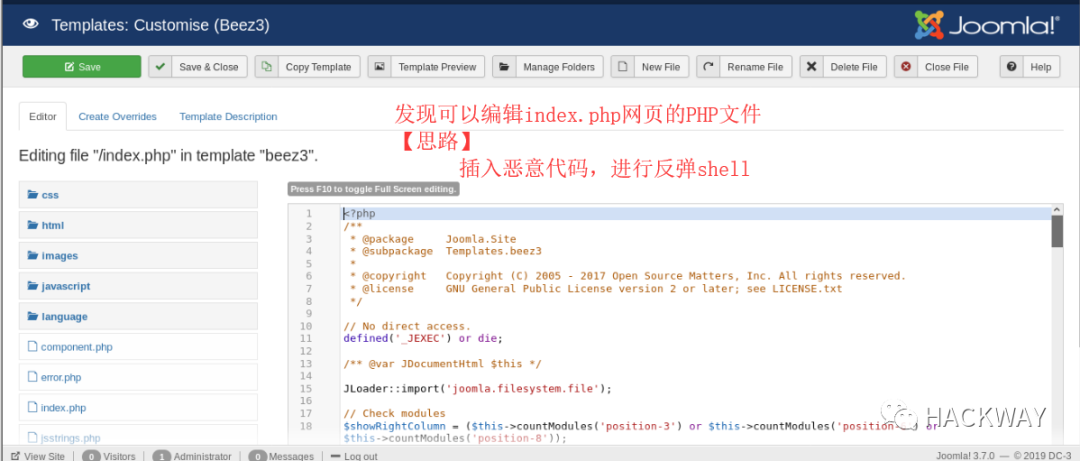Viewport: 1080px width, 461px height.
Task: Click the Delete File X icon
Action: click(x=811, y=67)
